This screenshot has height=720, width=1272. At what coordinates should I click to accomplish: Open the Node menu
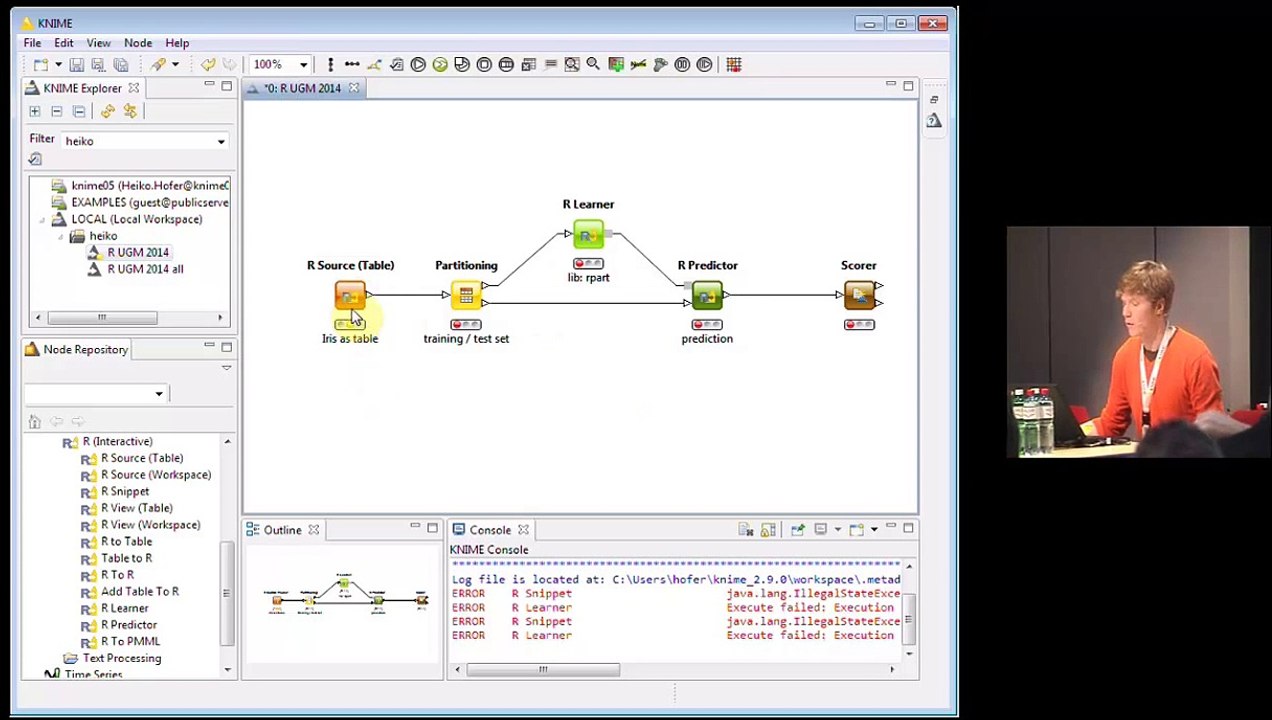138,43
